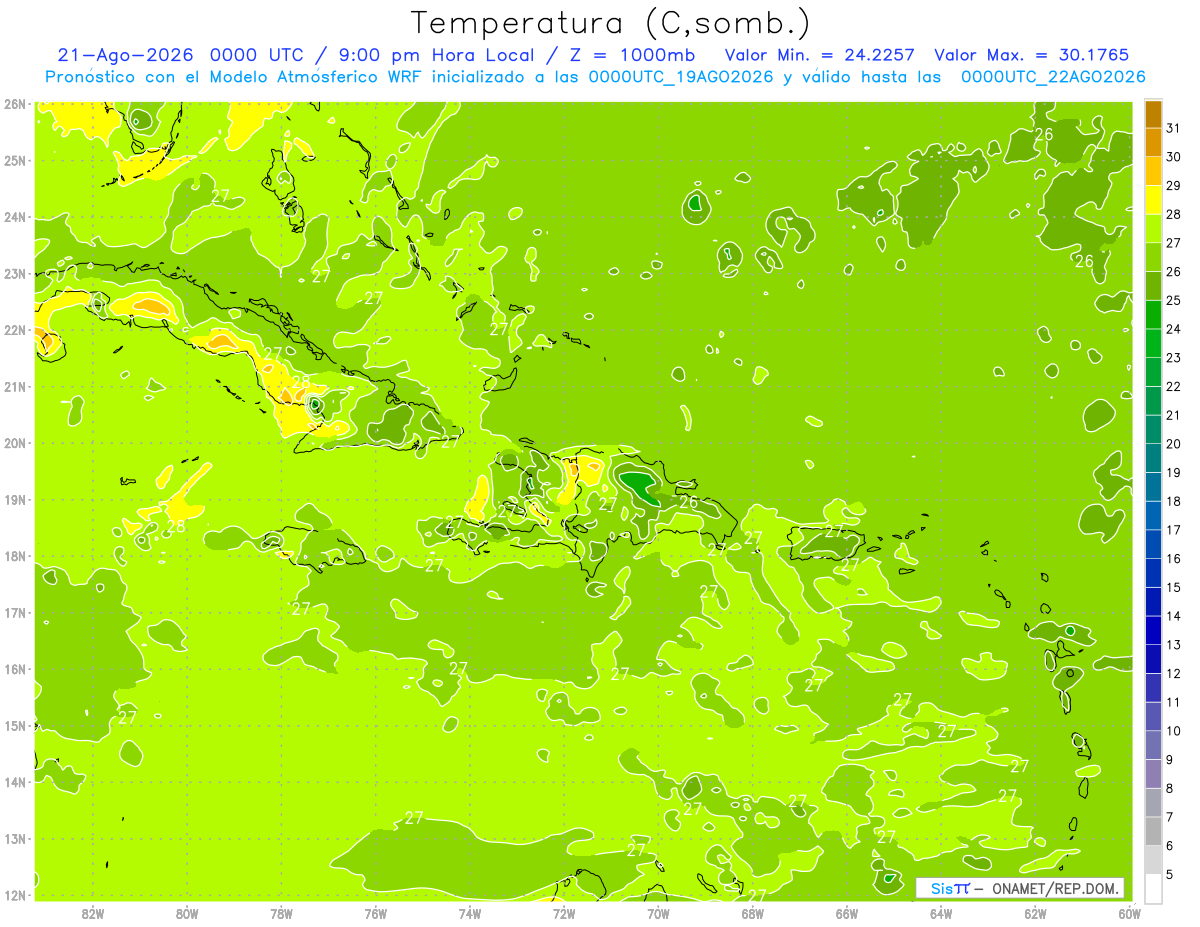The width and height of the screenshot is (1200, 927).
Task: Click the latitude label "22N"
Action: click(x=14, y=330)
